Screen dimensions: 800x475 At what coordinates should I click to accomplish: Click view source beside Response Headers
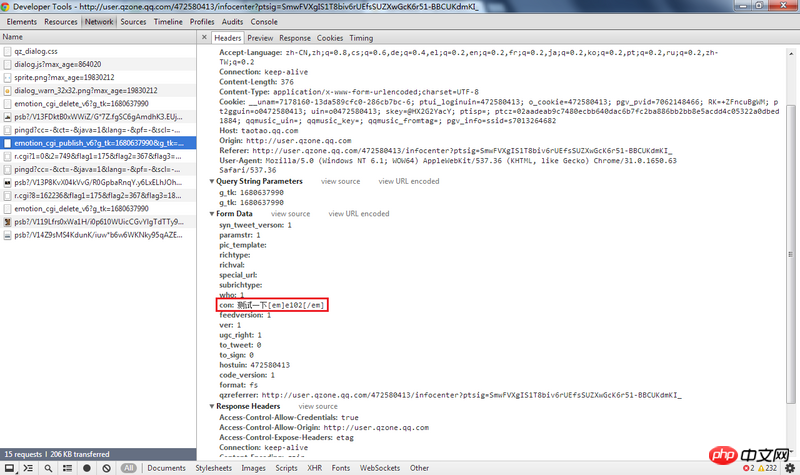click(318, 407)
